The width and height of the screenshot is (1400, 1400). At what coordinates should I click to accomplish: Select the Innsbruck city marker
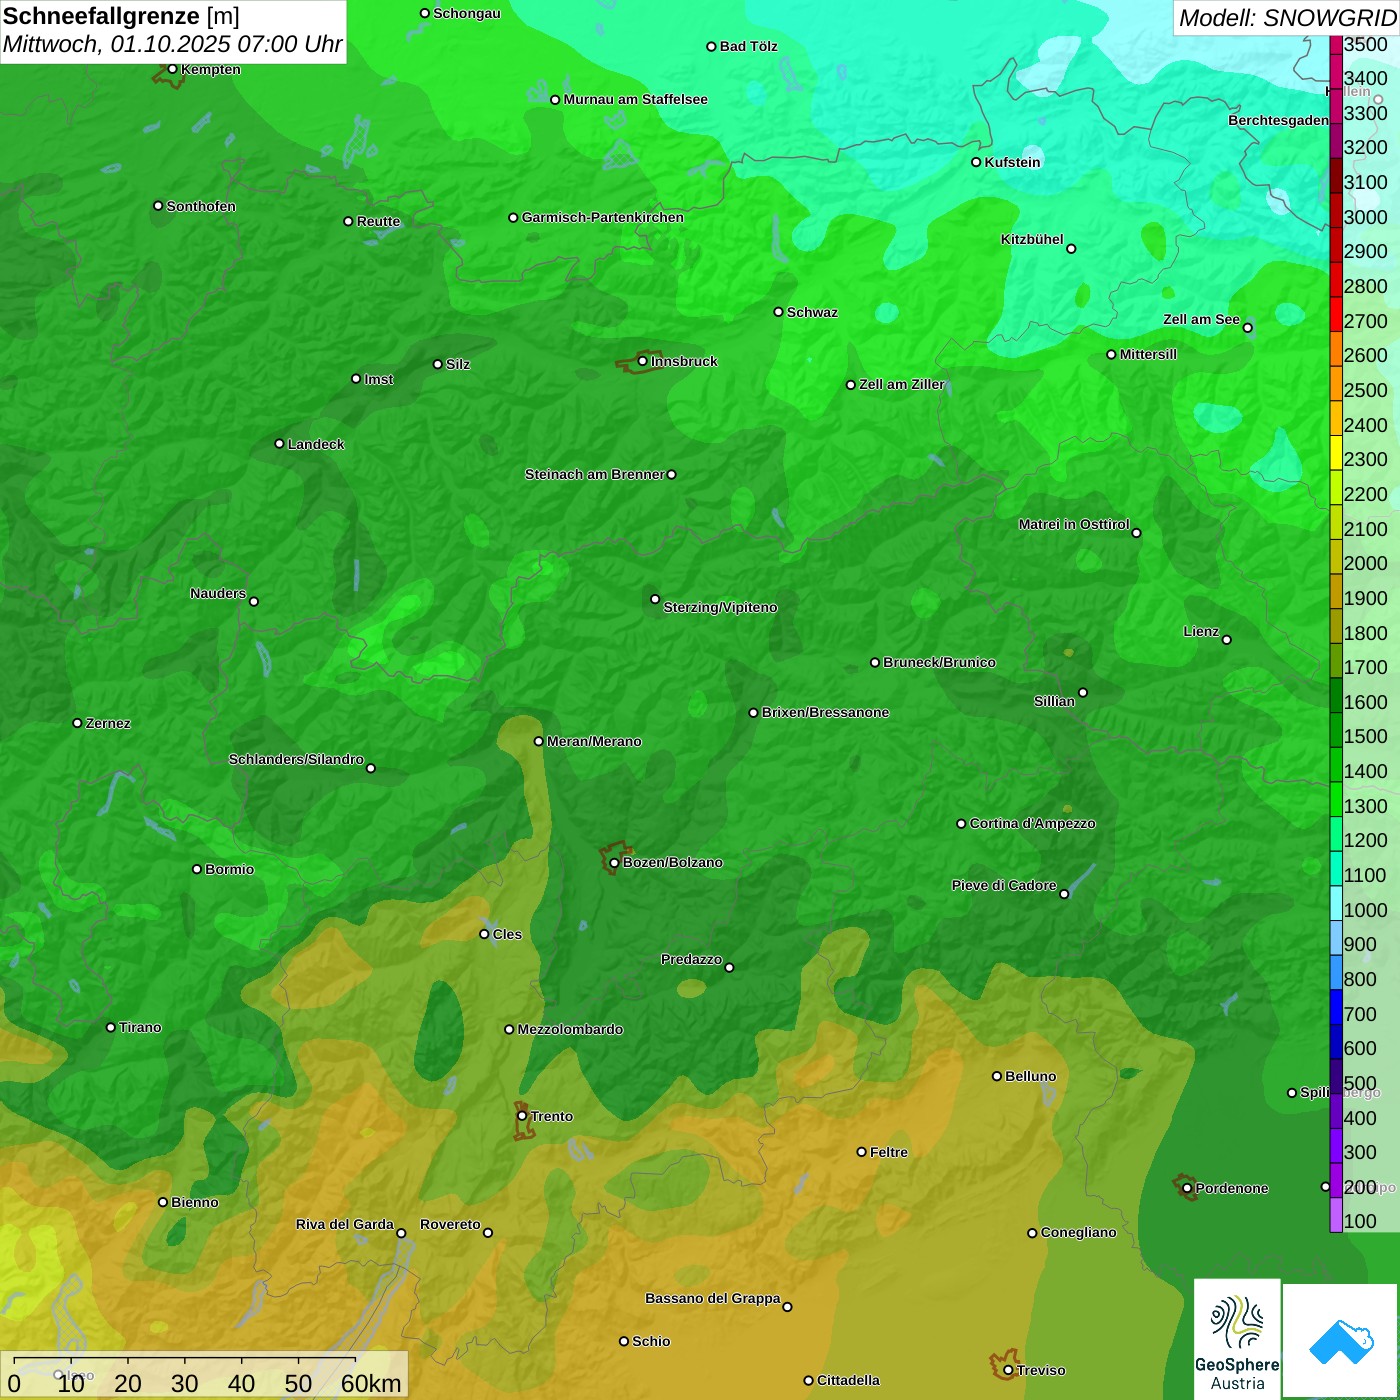click(x=643, y=361)
